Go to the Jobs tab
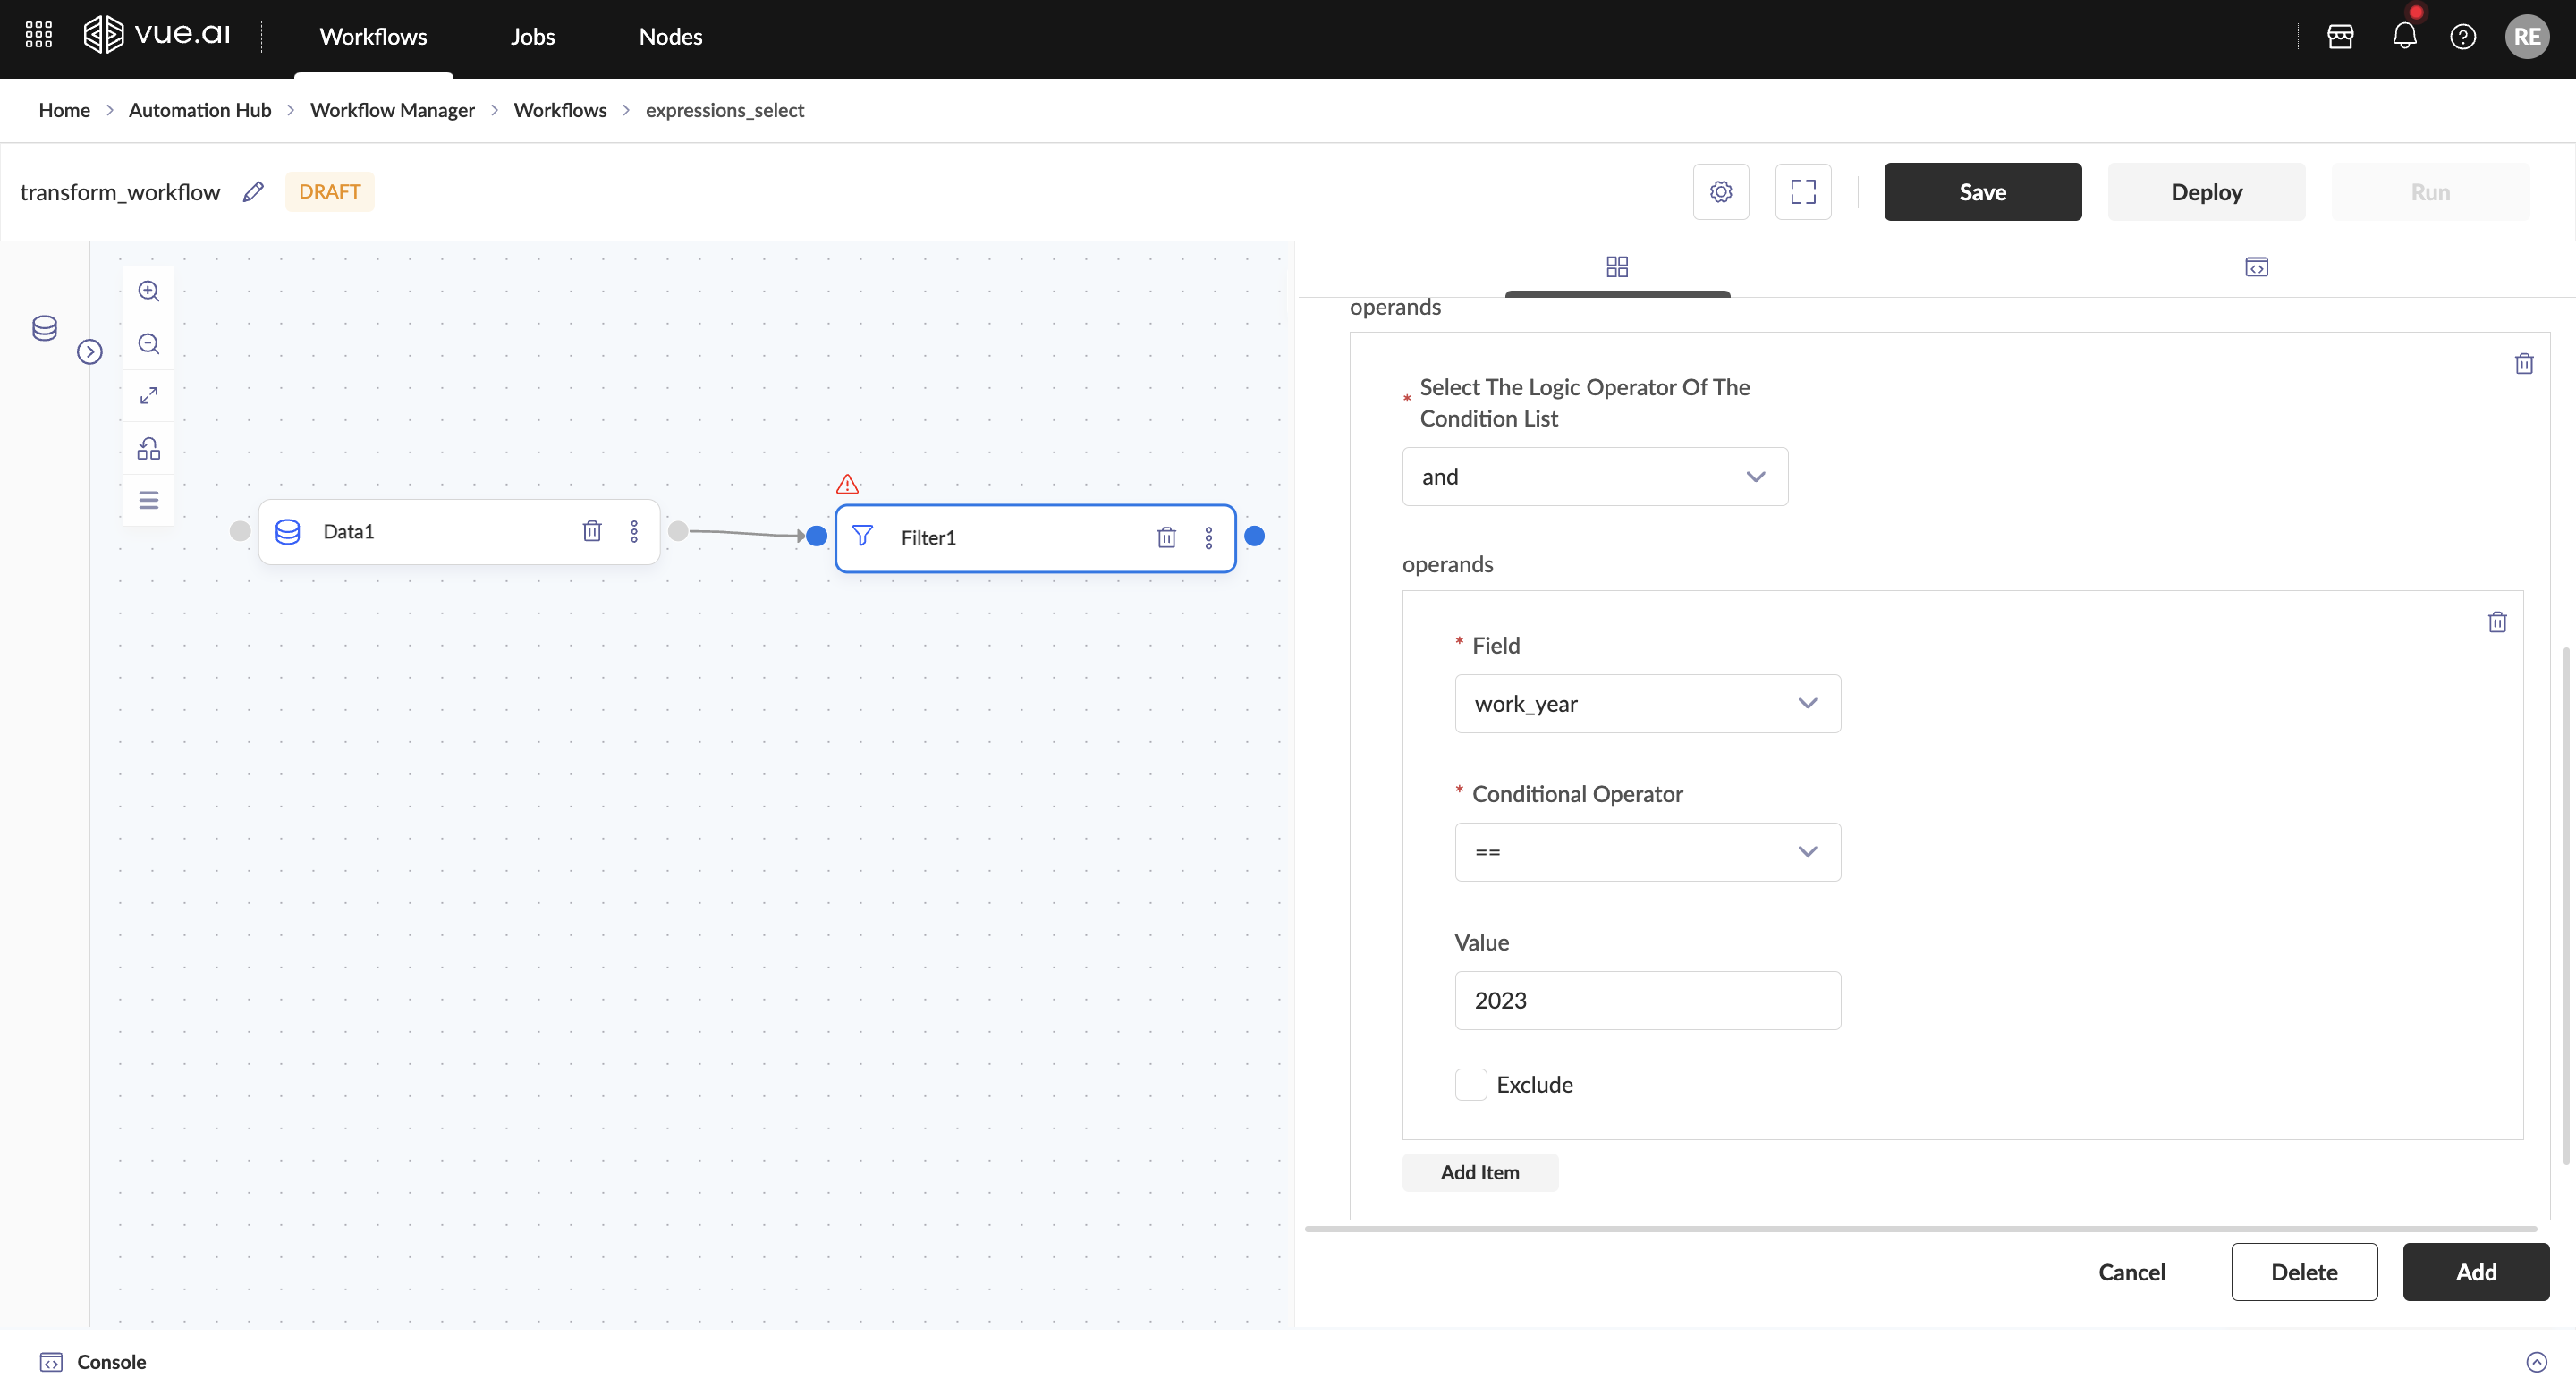Viewport: 2576px width, 1386px height. (532, 37)
